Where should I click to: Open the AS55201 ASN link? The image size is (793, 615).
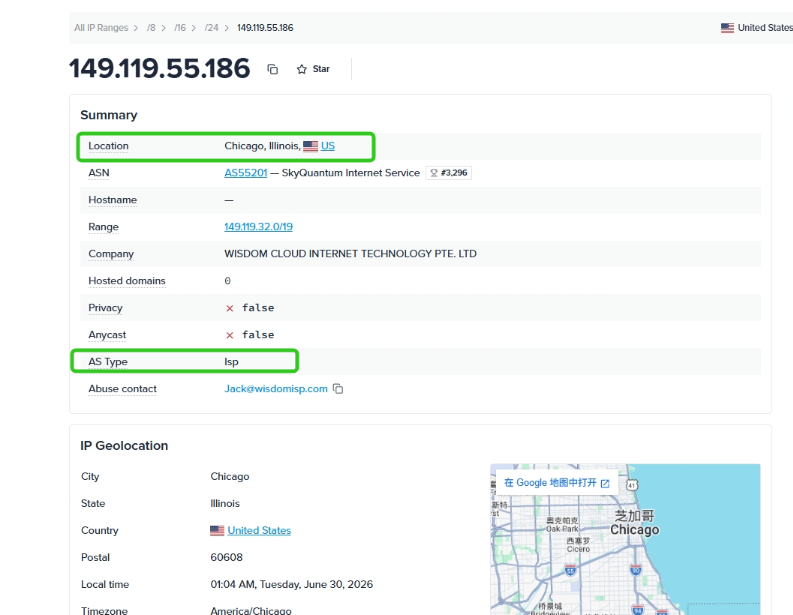(245, 173)
